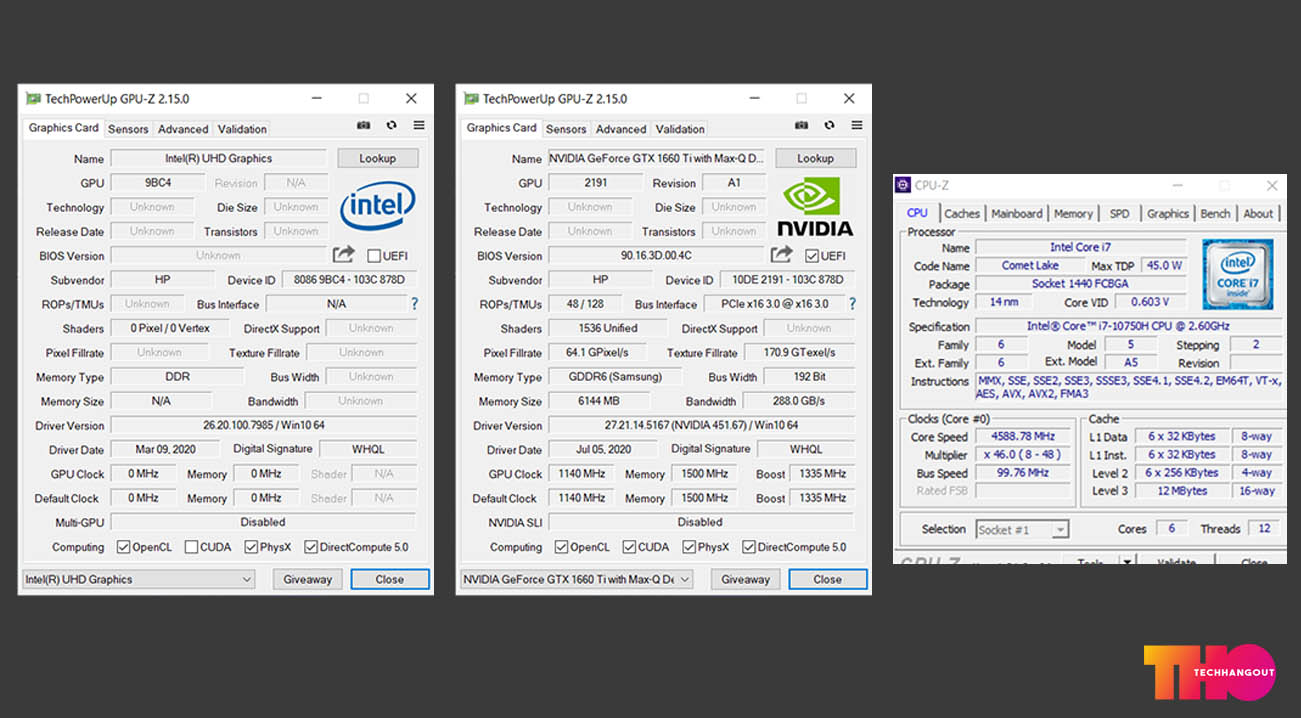Toggle CUDA checkbox in Intel GPU-Z window
This screenshot has height=718, width=1301.
coord(191,547)
